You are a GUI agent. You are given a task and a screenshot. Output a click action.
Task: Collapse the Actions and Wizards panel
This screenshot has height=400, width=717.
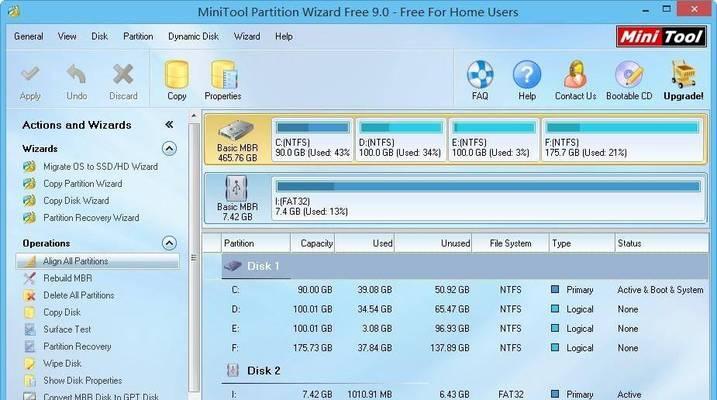pos(169,124)
